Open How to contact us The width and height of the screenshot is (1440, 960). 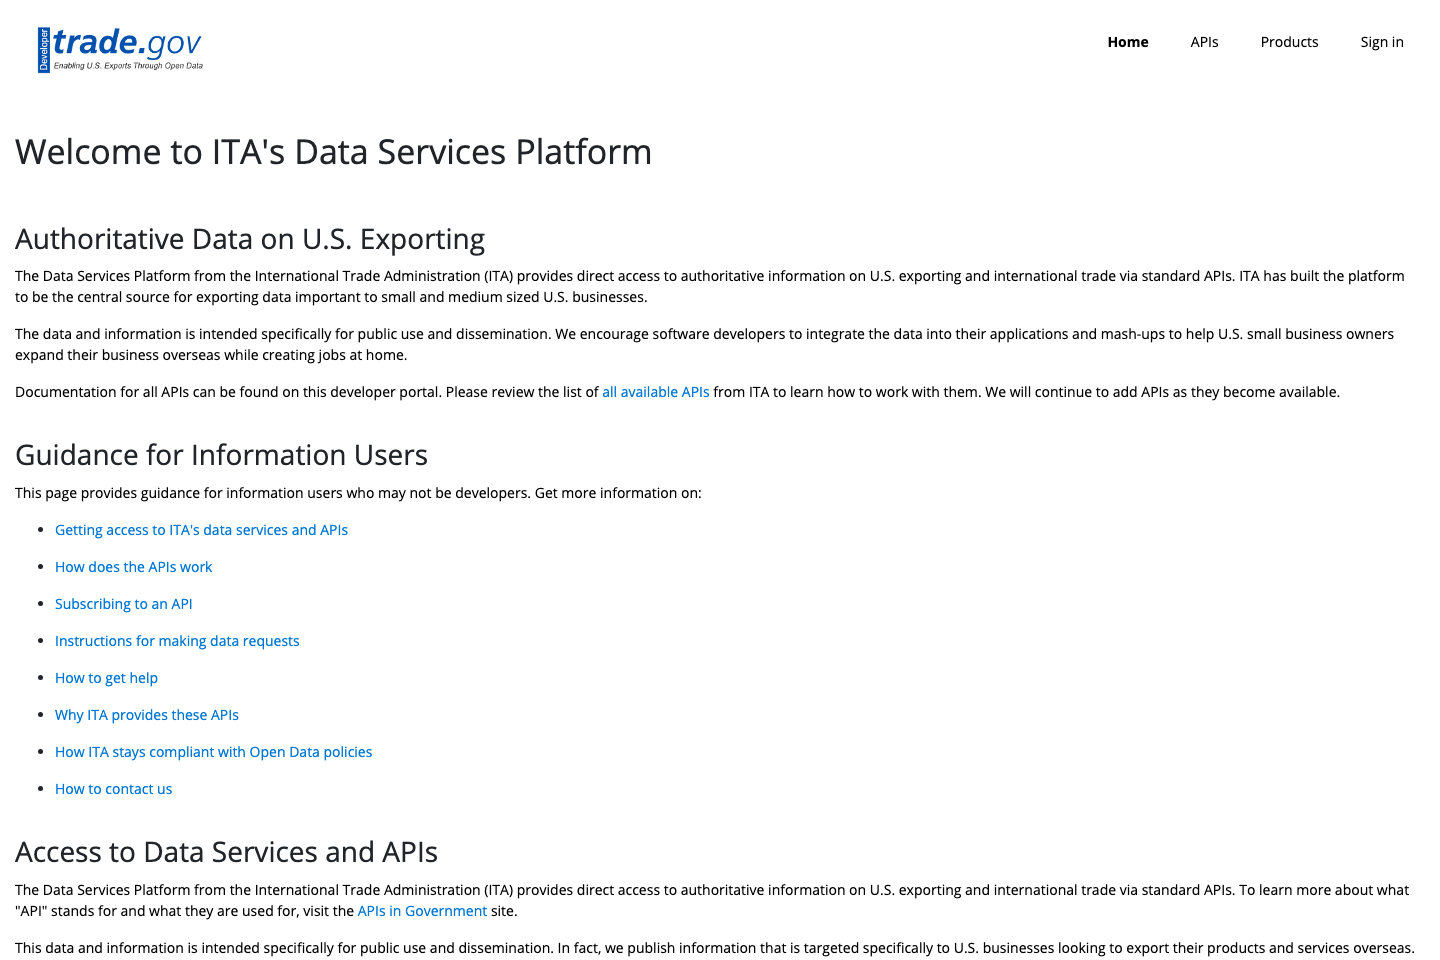point(113,788)
